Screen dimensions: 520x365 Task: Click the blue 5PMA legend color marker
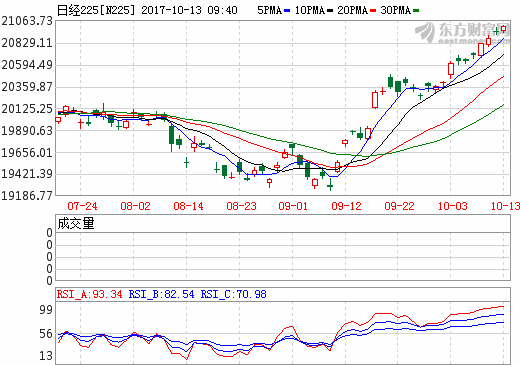click(287, 11)
